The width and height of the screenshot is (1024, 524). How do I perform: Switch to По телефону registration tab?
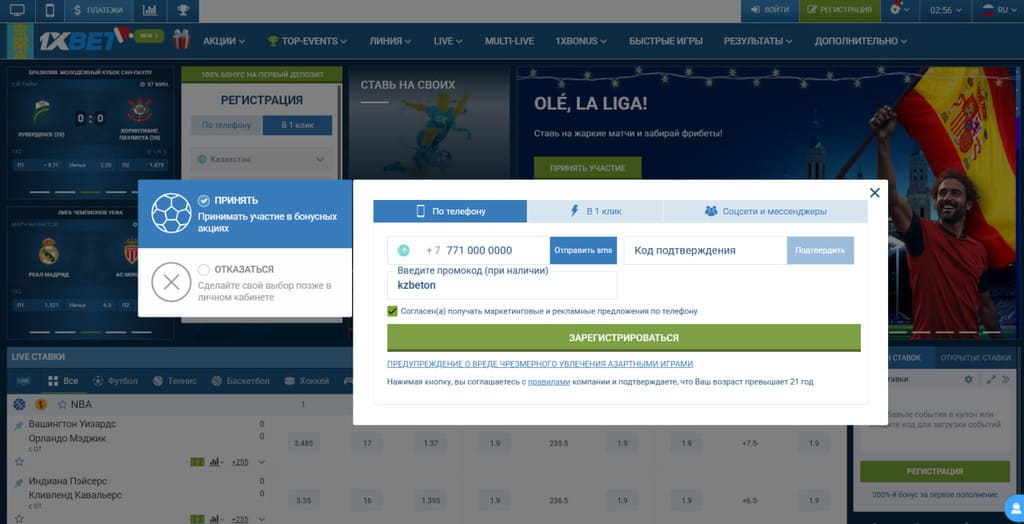point(450,211)
